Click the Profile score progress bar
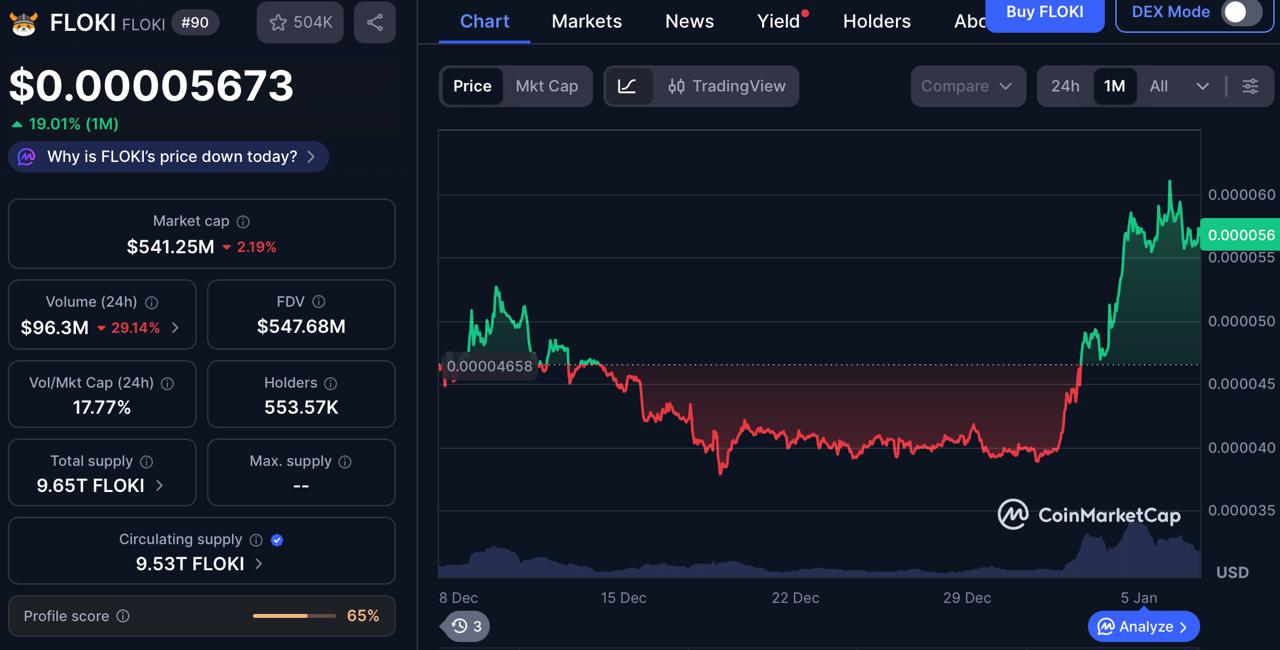Viewport: 1280px width, 650px height. tap(293, 616)
